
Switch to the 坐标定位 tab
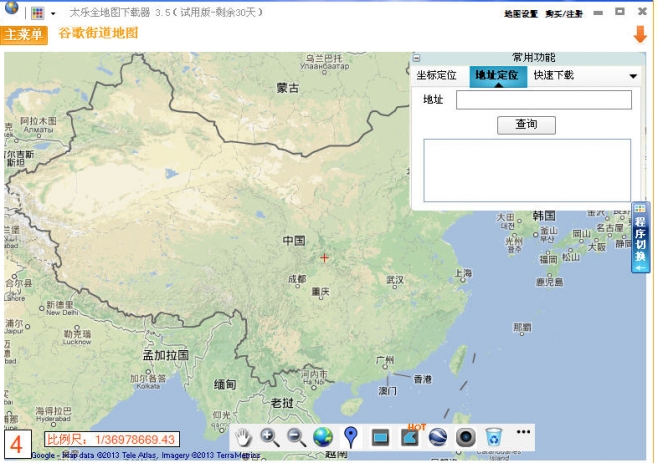(436, 76)
